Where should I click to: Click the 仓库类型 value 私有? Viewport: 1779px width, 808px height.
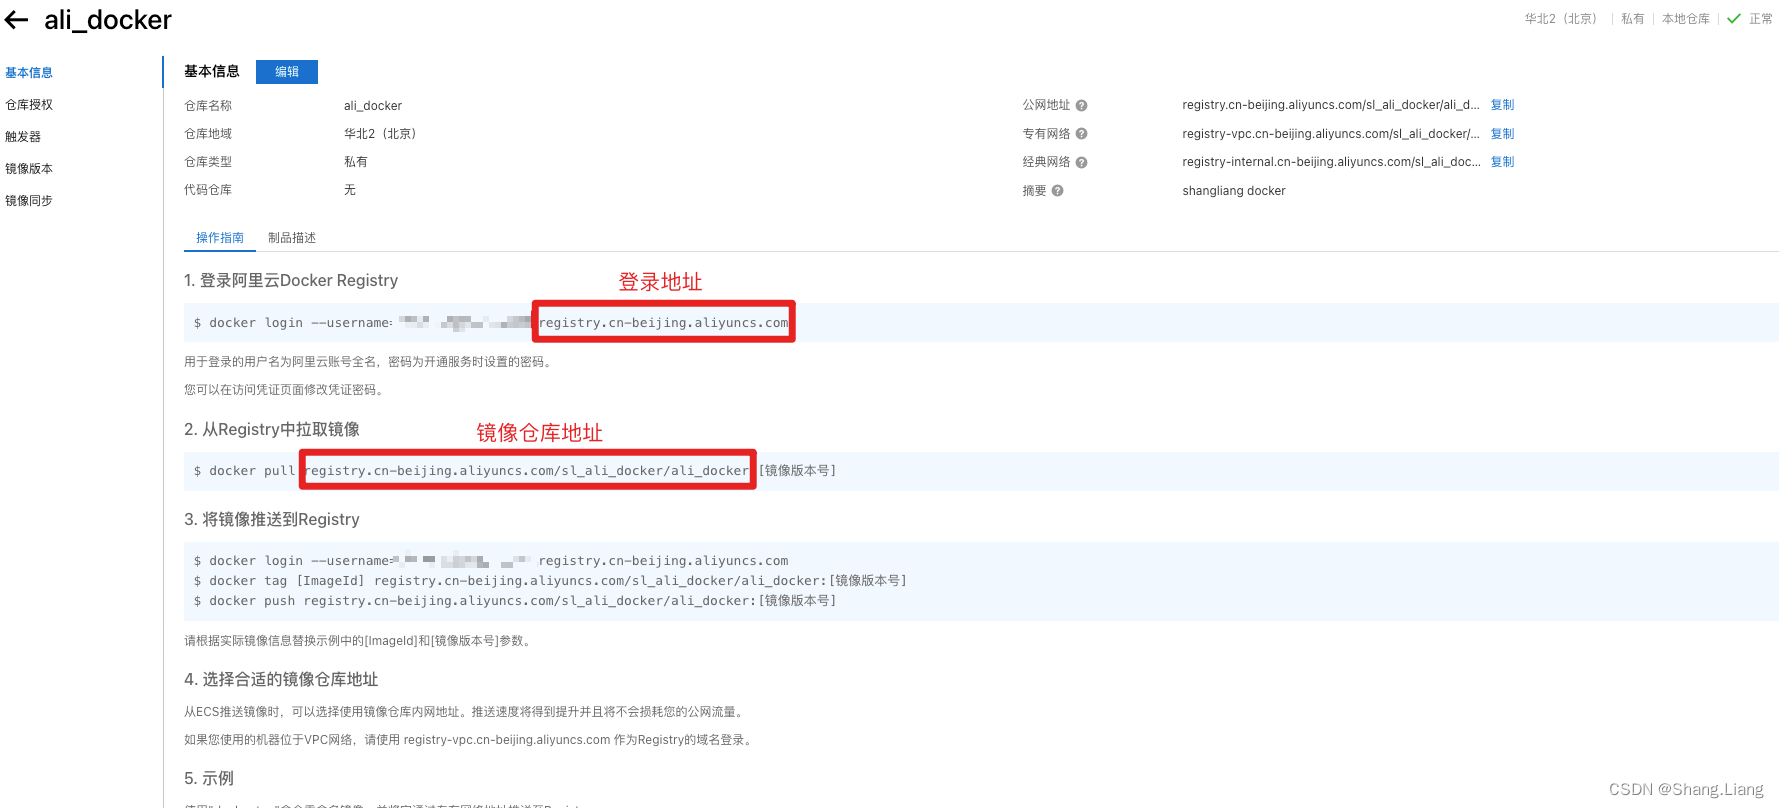coord(356,162)
